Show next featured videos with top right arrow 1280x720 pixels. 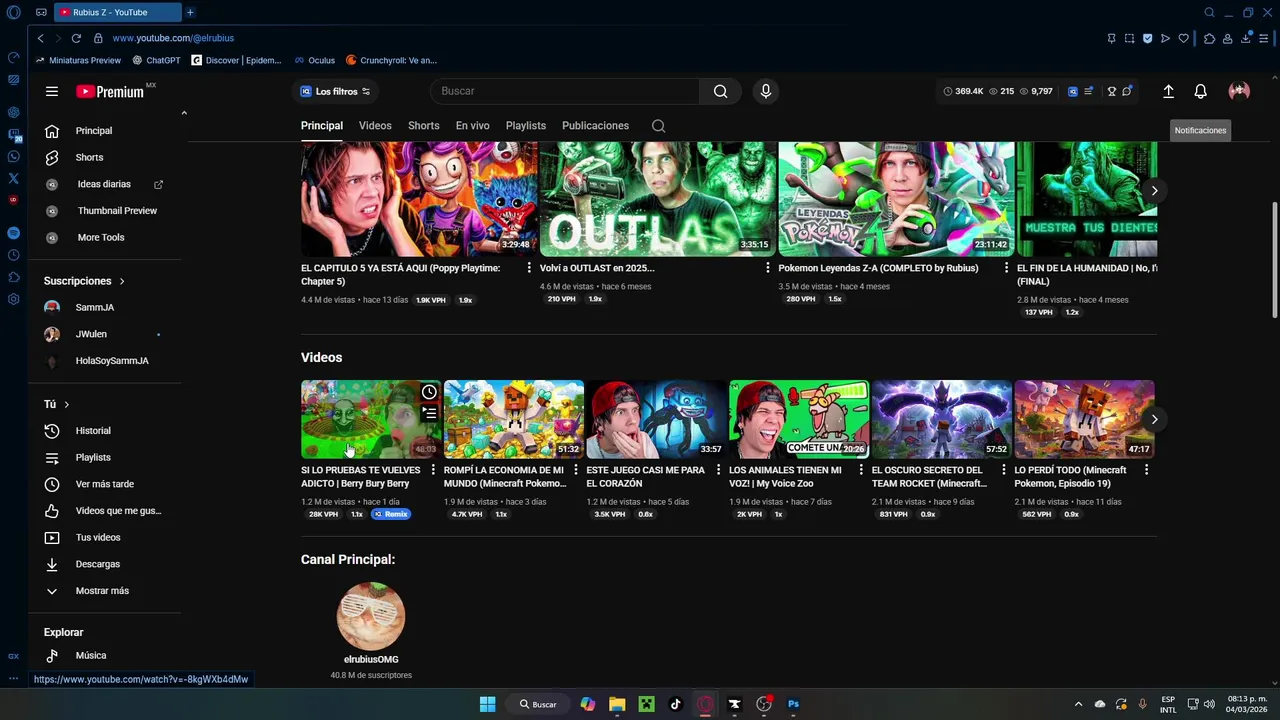click(1154, 190)
